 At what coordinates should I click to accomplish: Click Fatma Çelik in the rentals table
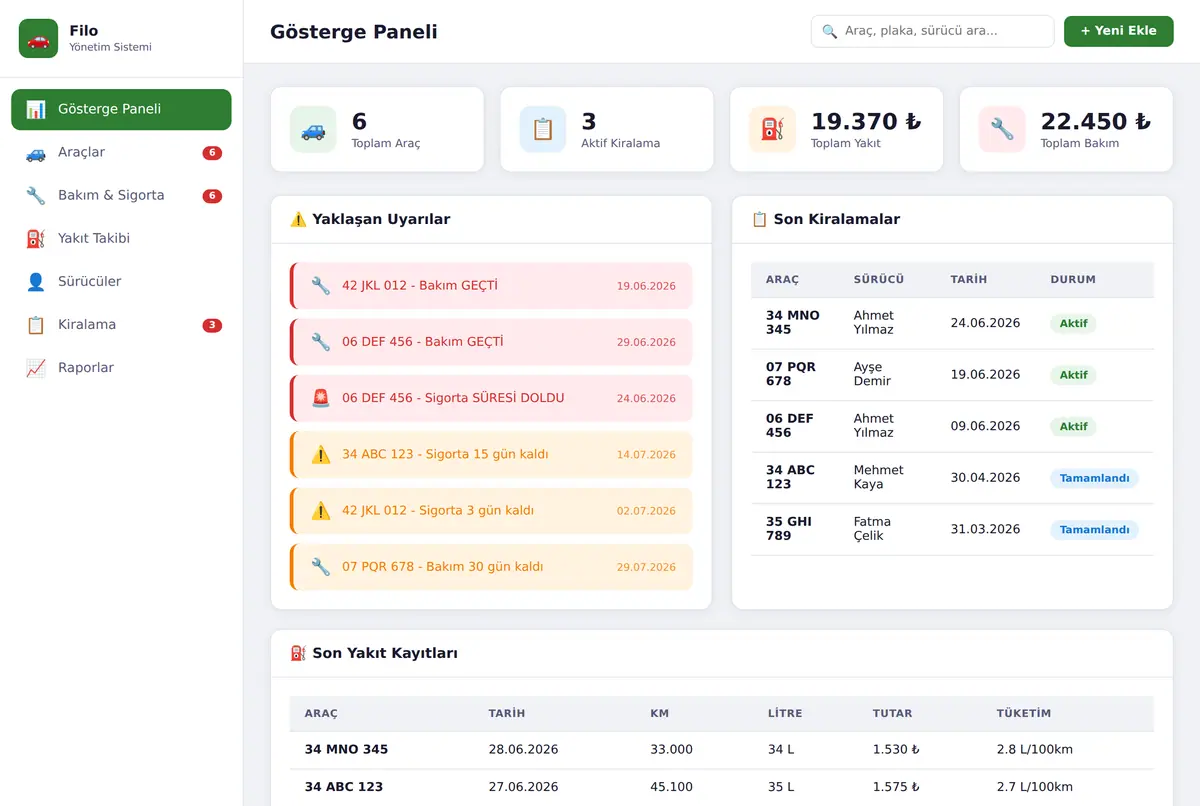pos(872,529)
